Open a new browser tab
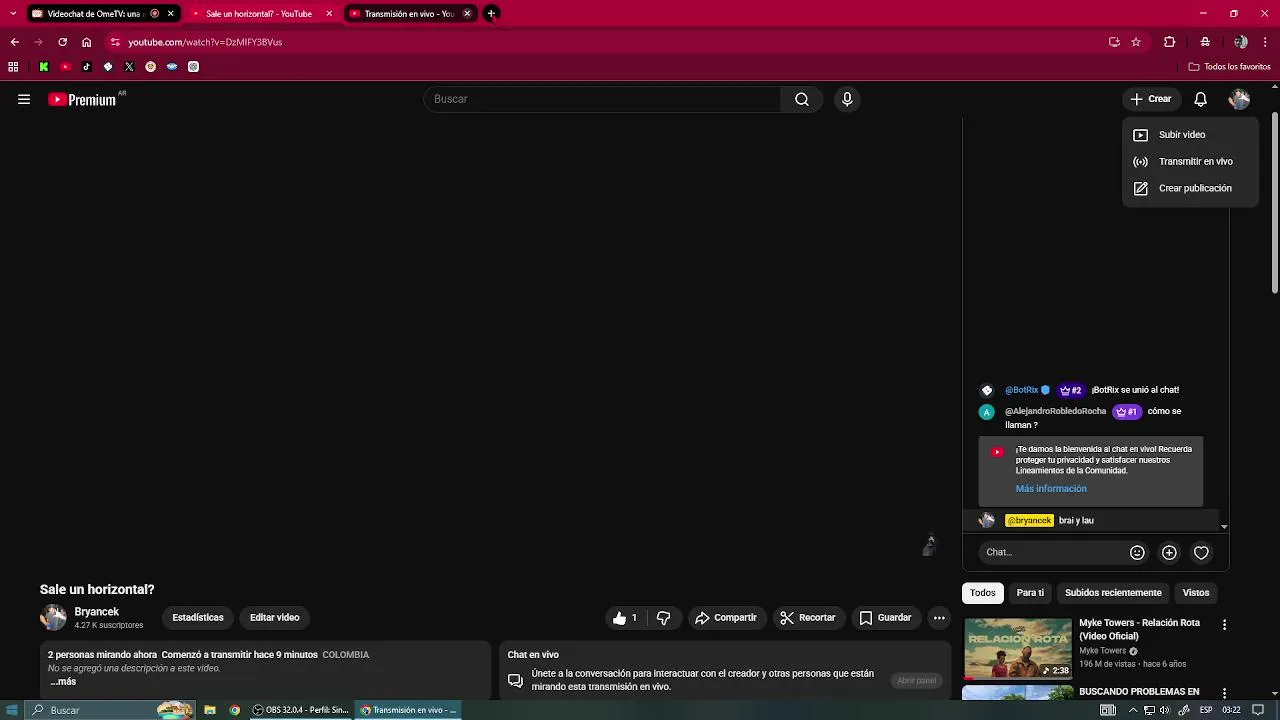Viewport: 1280px width, 720px height. tap(491, 14)
